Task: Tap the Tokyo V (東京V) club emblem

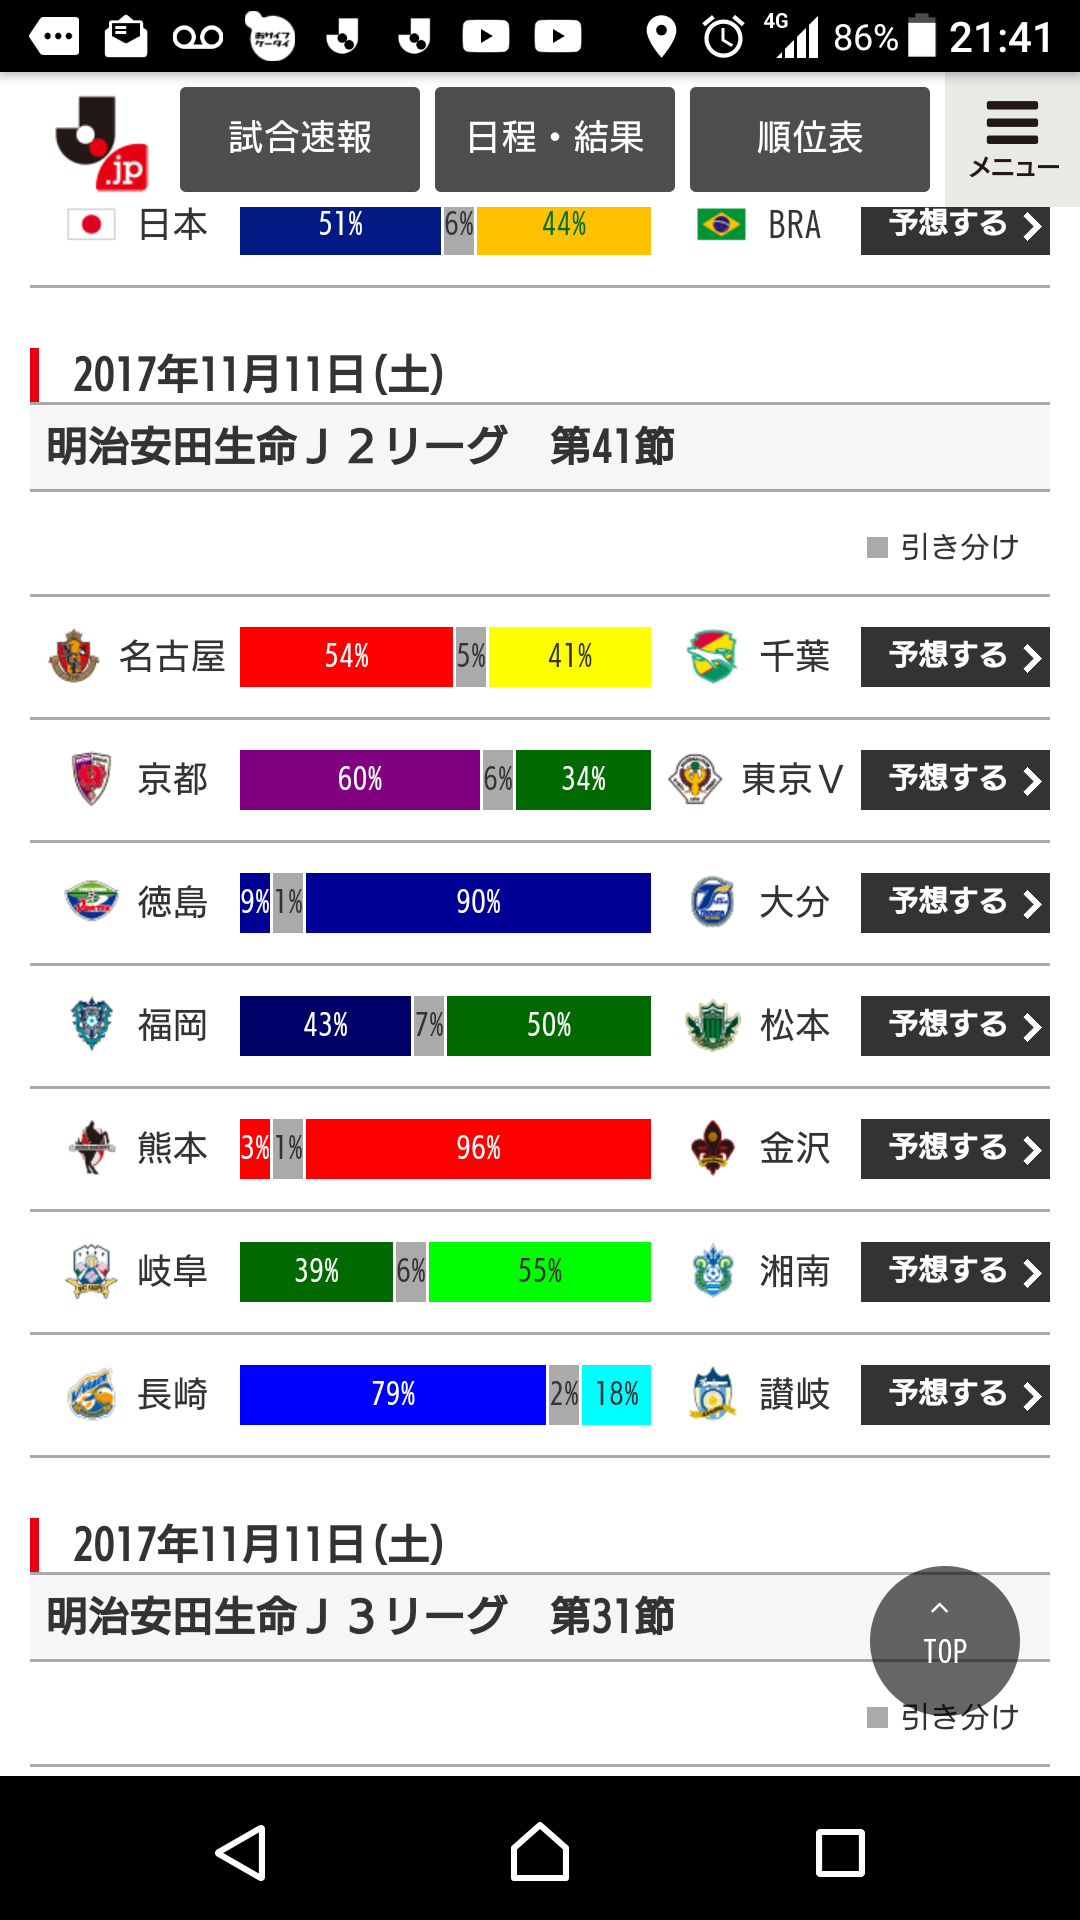Action: (695, 780)
